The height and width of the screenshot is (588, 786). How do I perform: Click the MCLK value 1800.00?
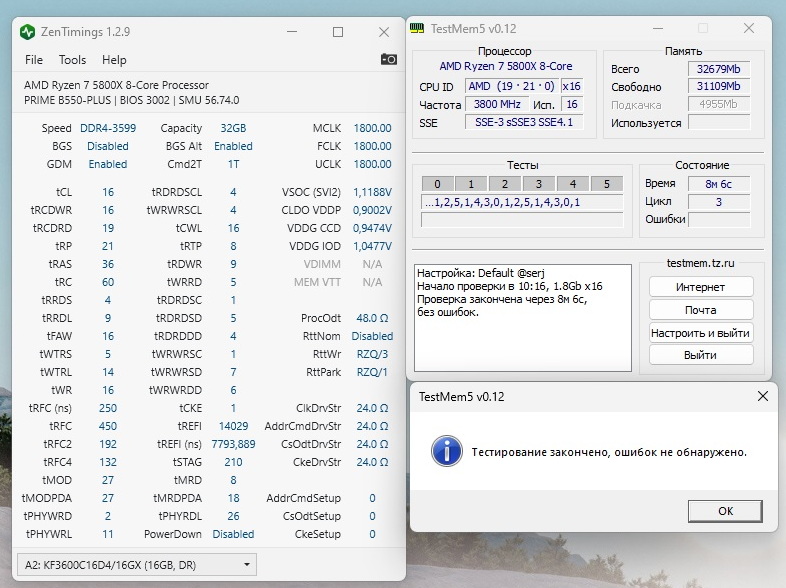[x=372, y=128]
